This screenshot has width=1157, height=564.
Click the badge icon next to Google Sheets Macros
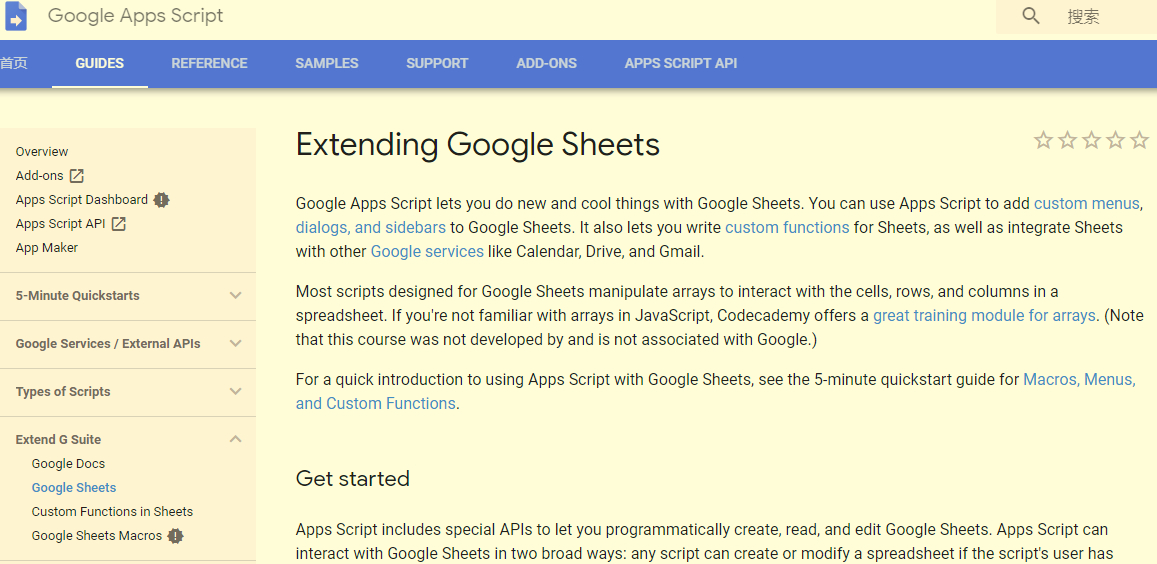[175, 536]
